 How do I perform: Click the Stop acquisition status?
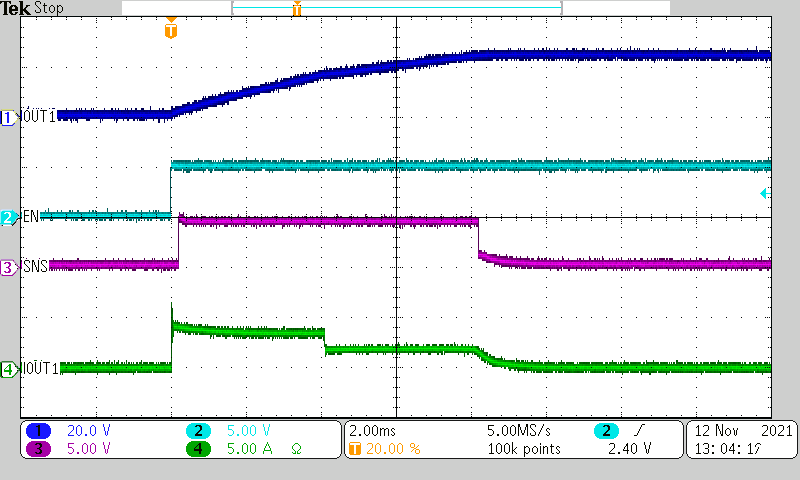click(49, 8)
